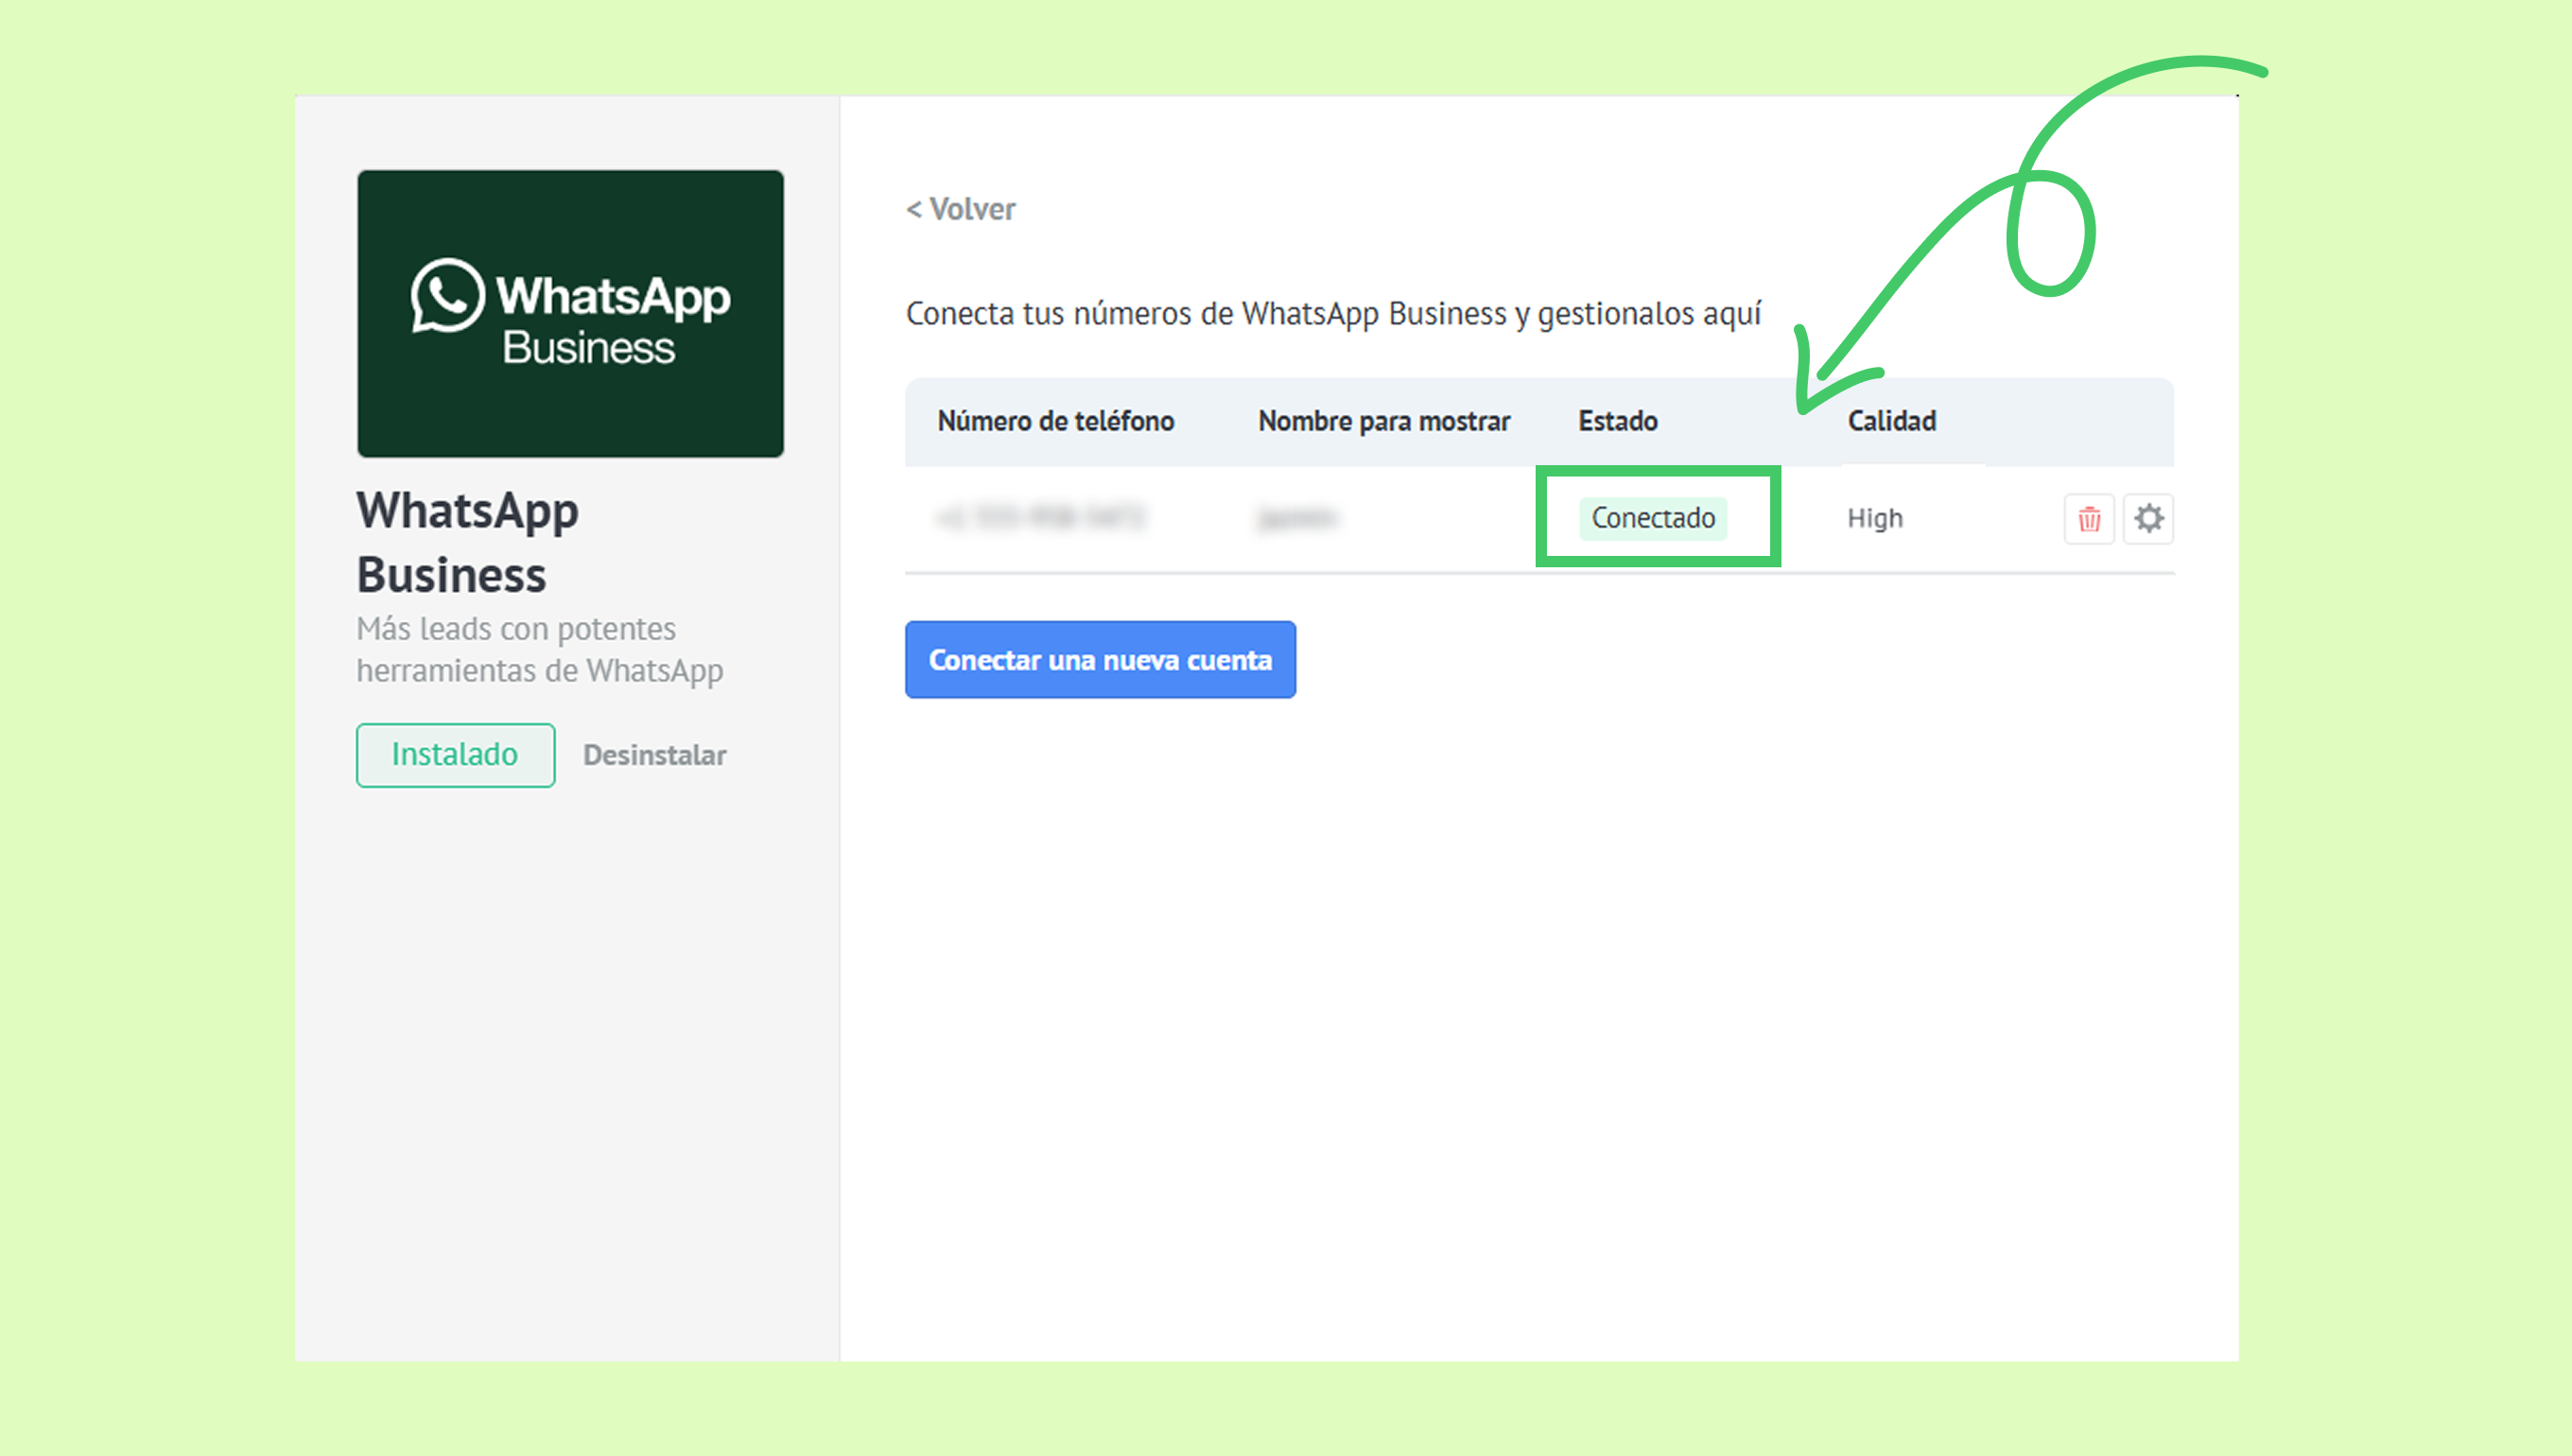Image resolution: width=2572 pixels, height=1456 pixels.
Task: Open the gear settings icon for the number
Action: point(2148,519)
